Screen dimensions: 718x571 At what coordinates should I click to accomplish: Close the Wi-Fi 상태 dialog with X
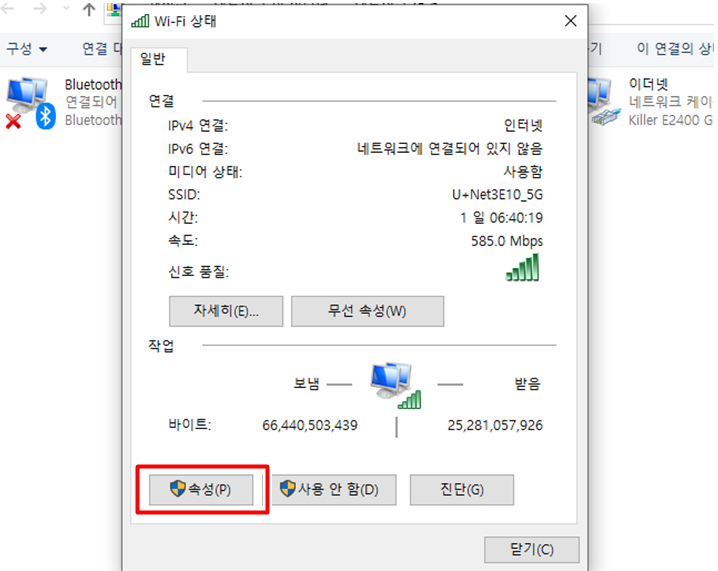point(571,21)
